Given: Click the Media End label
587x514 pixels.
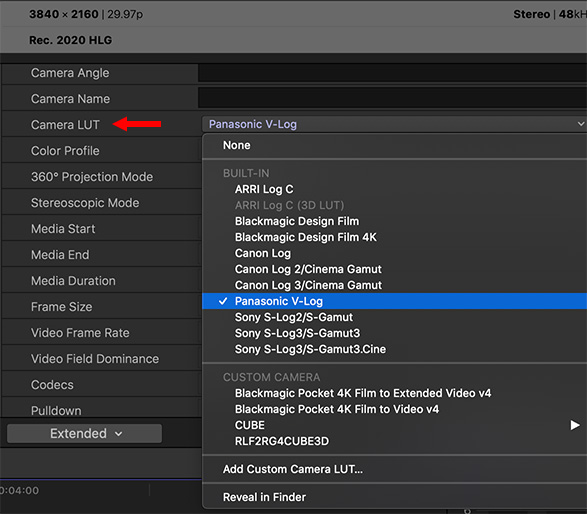Looking at the screenshot, I should point(60,255).
